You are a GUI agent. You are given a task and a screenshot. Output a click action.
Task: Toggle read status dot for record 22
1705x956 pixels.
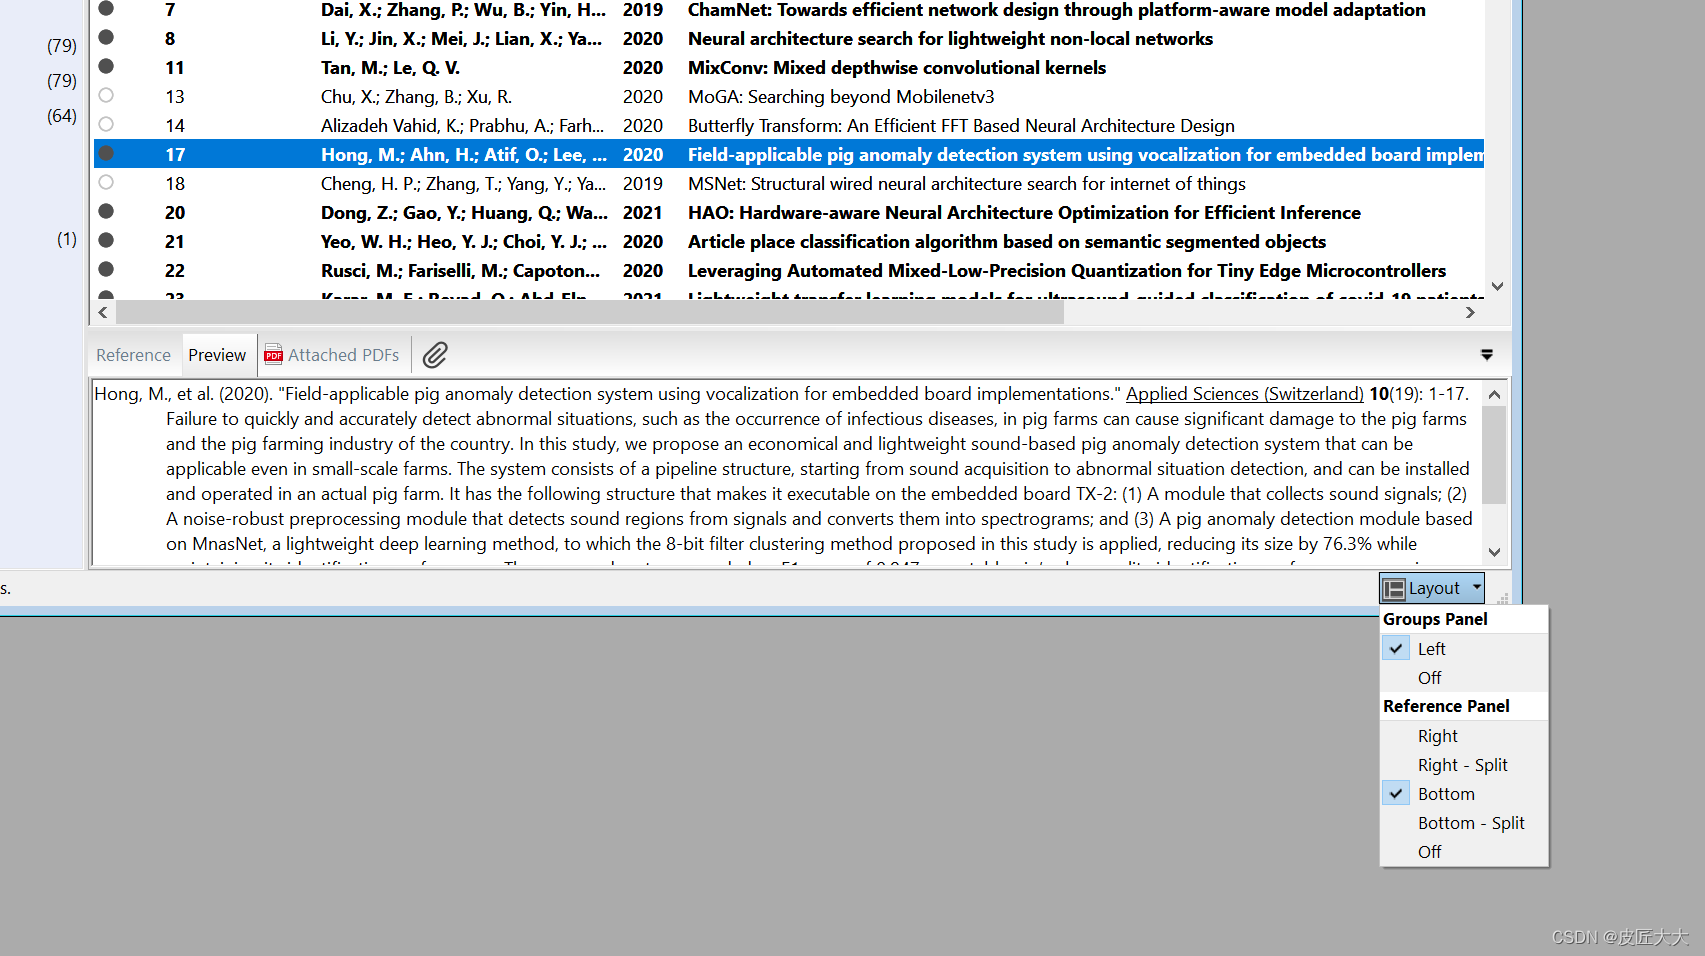pos(106,270)
